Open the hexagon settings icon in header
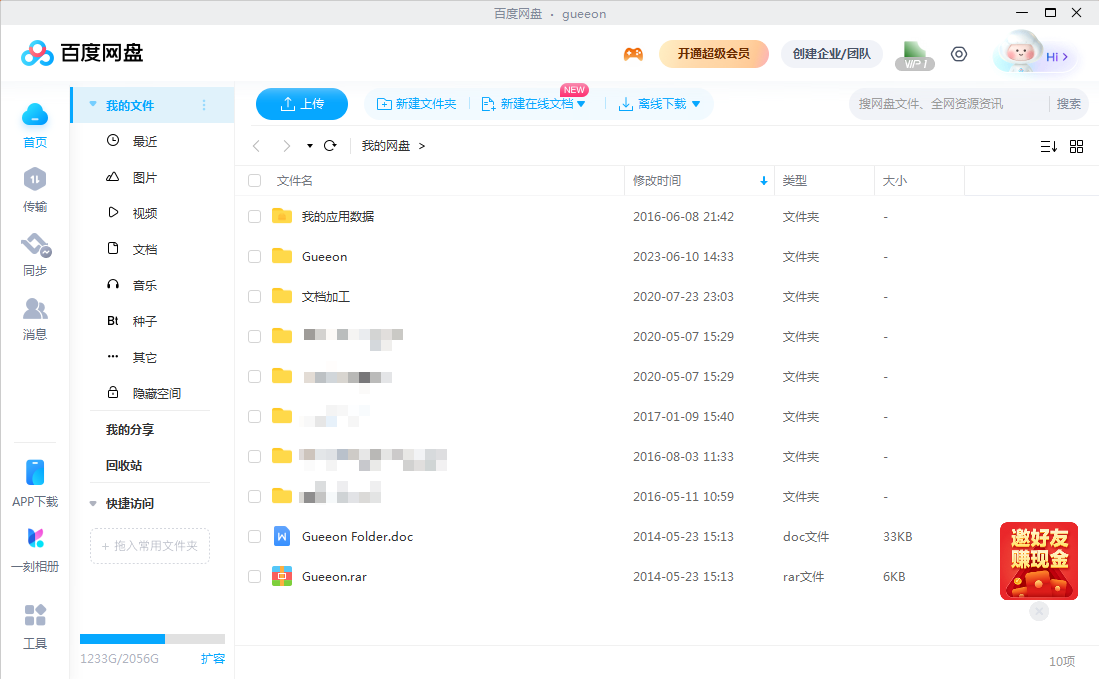Viewport: 1099px width, 679px height. click(x=958, y=54)
